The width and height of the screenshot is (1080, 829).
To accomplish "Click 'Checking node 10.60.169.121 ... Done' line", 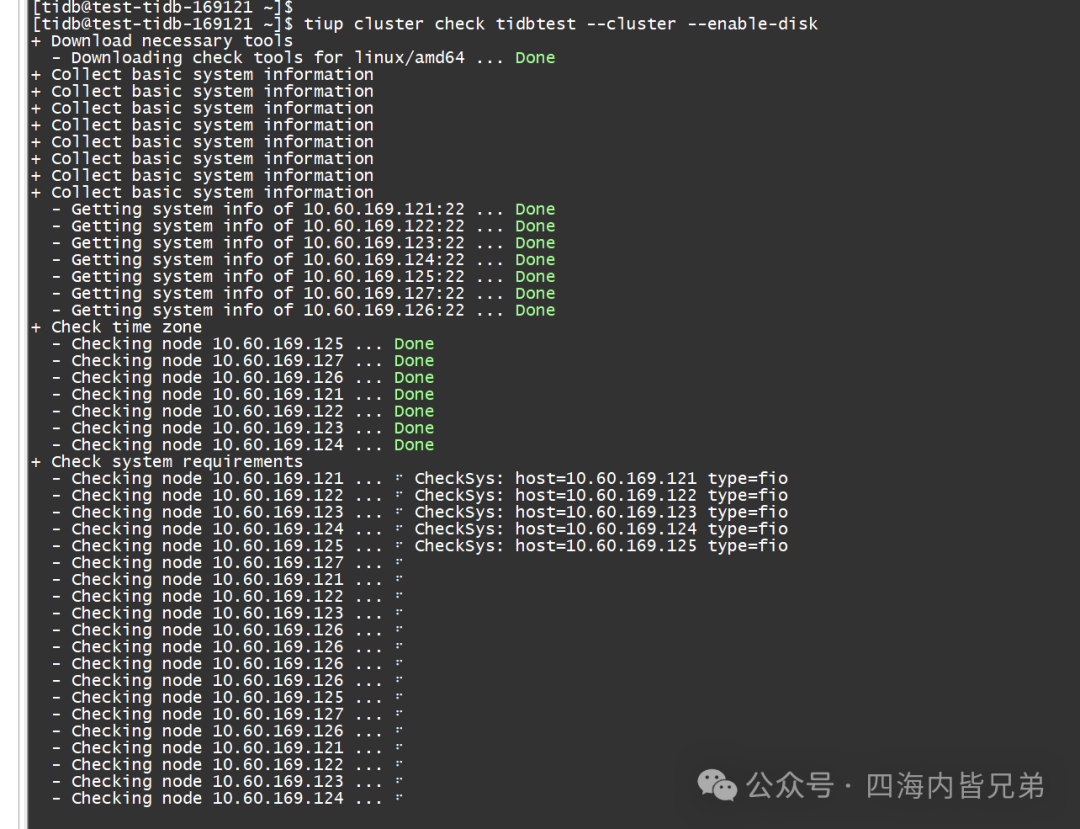I will 242,395.
